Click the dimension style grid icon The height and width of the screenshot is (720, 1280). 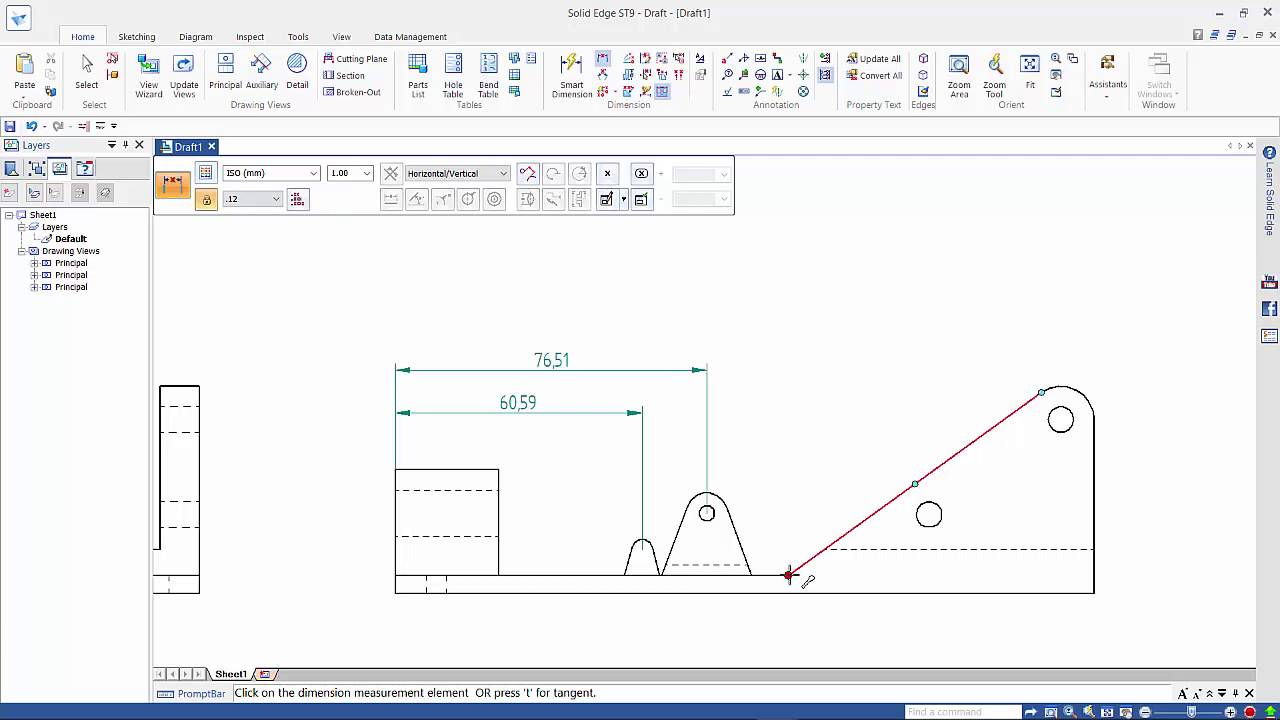pyautogui.click(x=205, y=173)
